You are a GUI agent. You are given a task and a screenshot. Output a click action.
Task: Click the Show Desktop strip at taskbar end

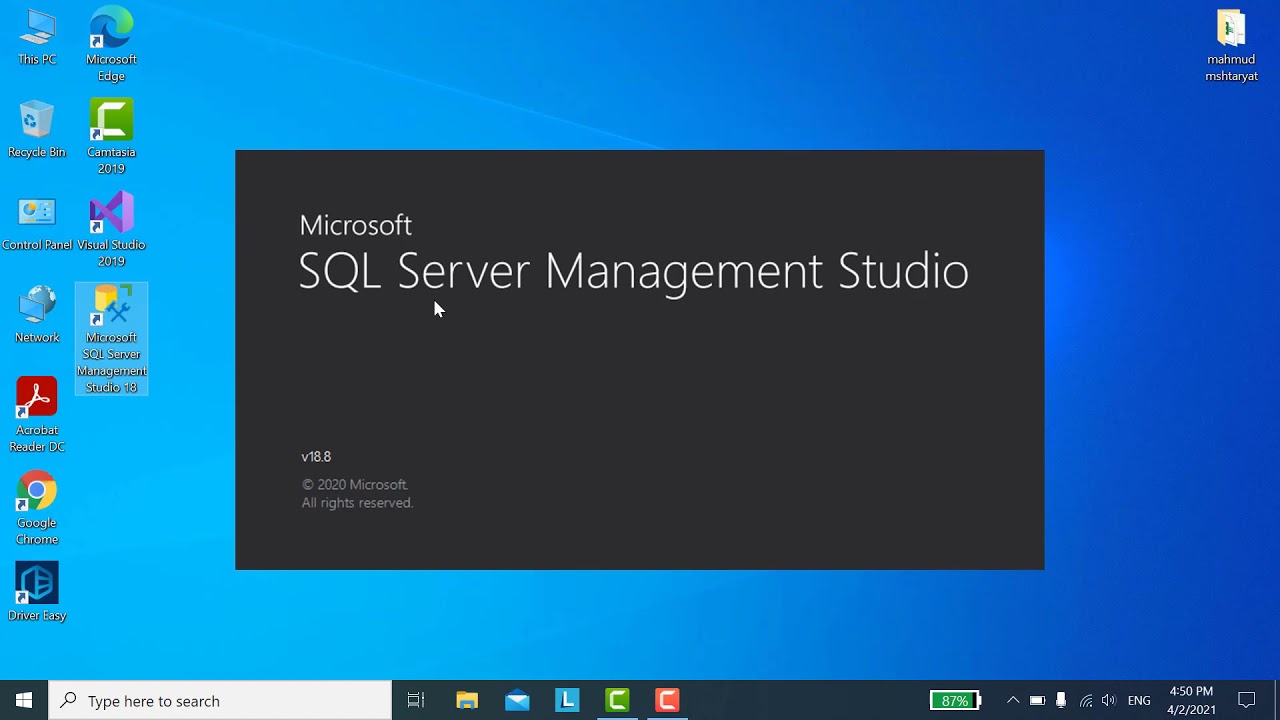[1277, 700]
